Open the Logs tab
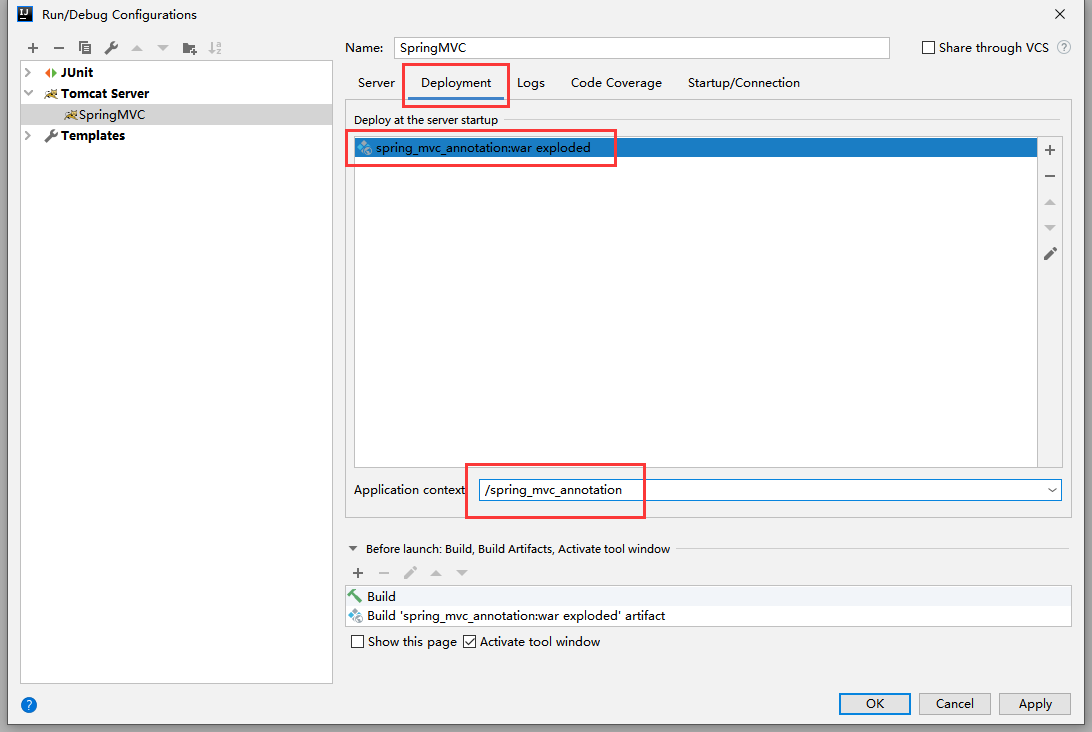This screenshot has width=1092, height=732. point(531,83)
